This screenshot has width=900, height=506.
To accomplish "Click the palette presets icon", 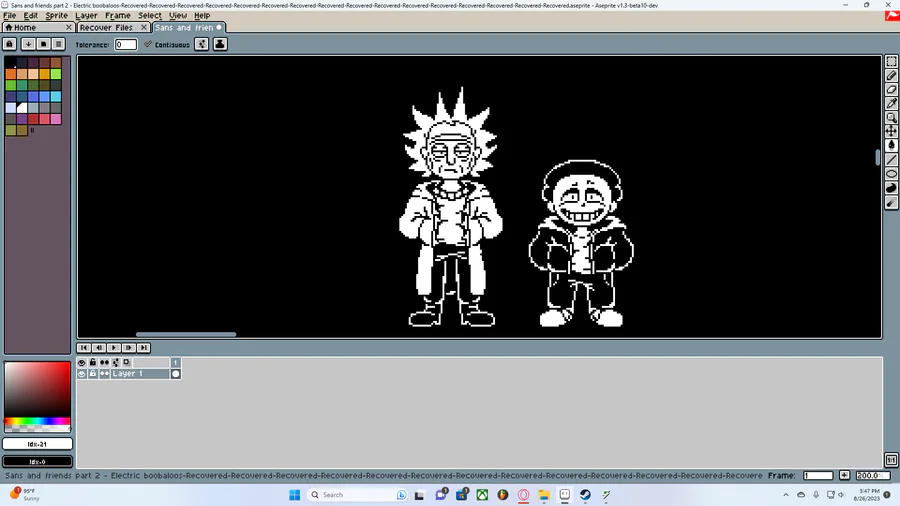I will (x=43, y=44).
